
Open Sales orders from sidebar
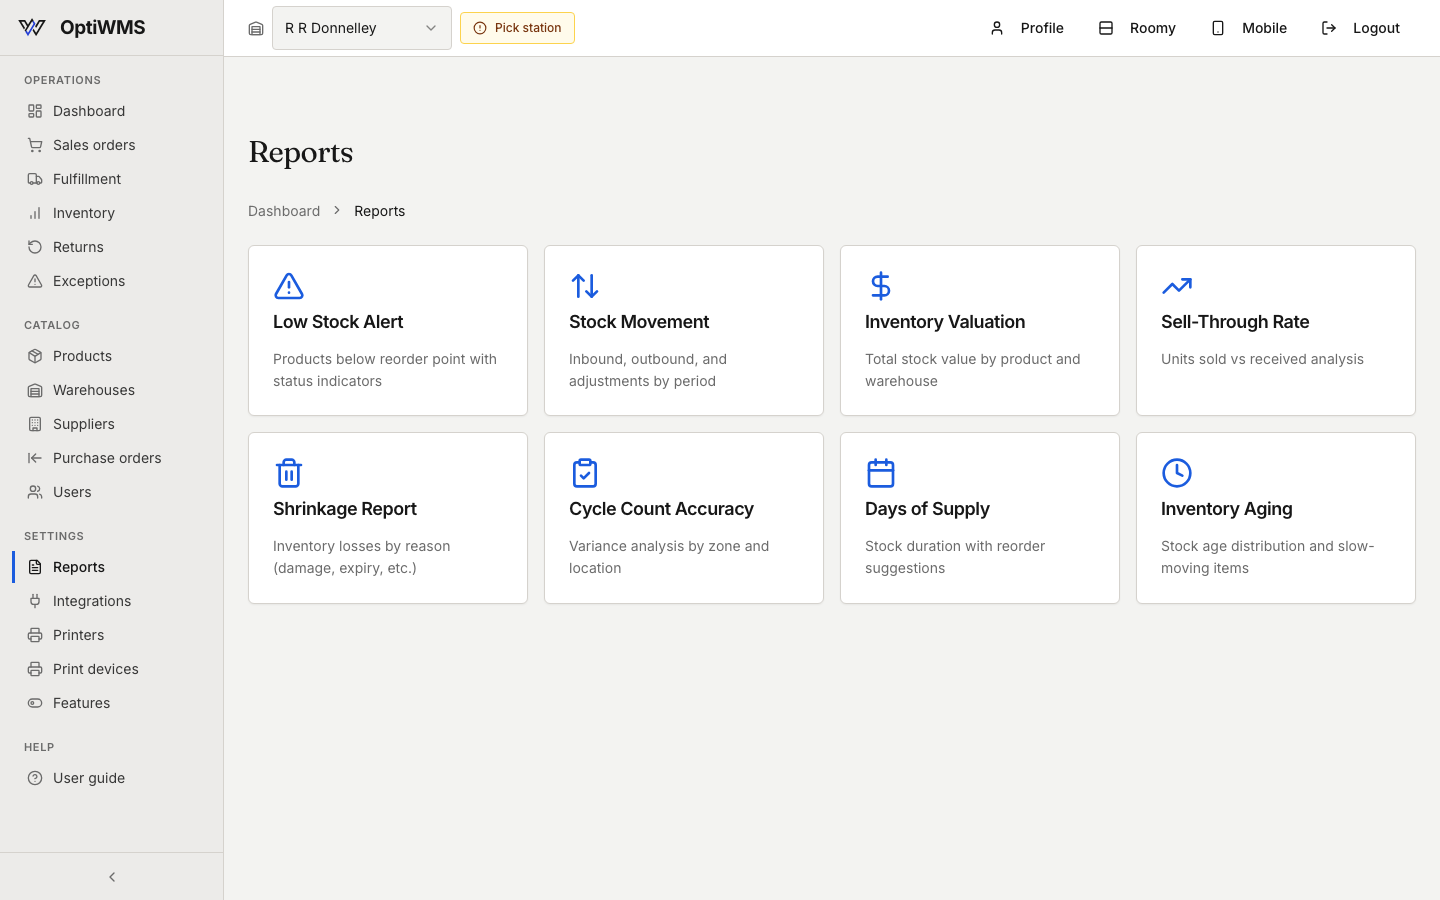pos(112,145)
